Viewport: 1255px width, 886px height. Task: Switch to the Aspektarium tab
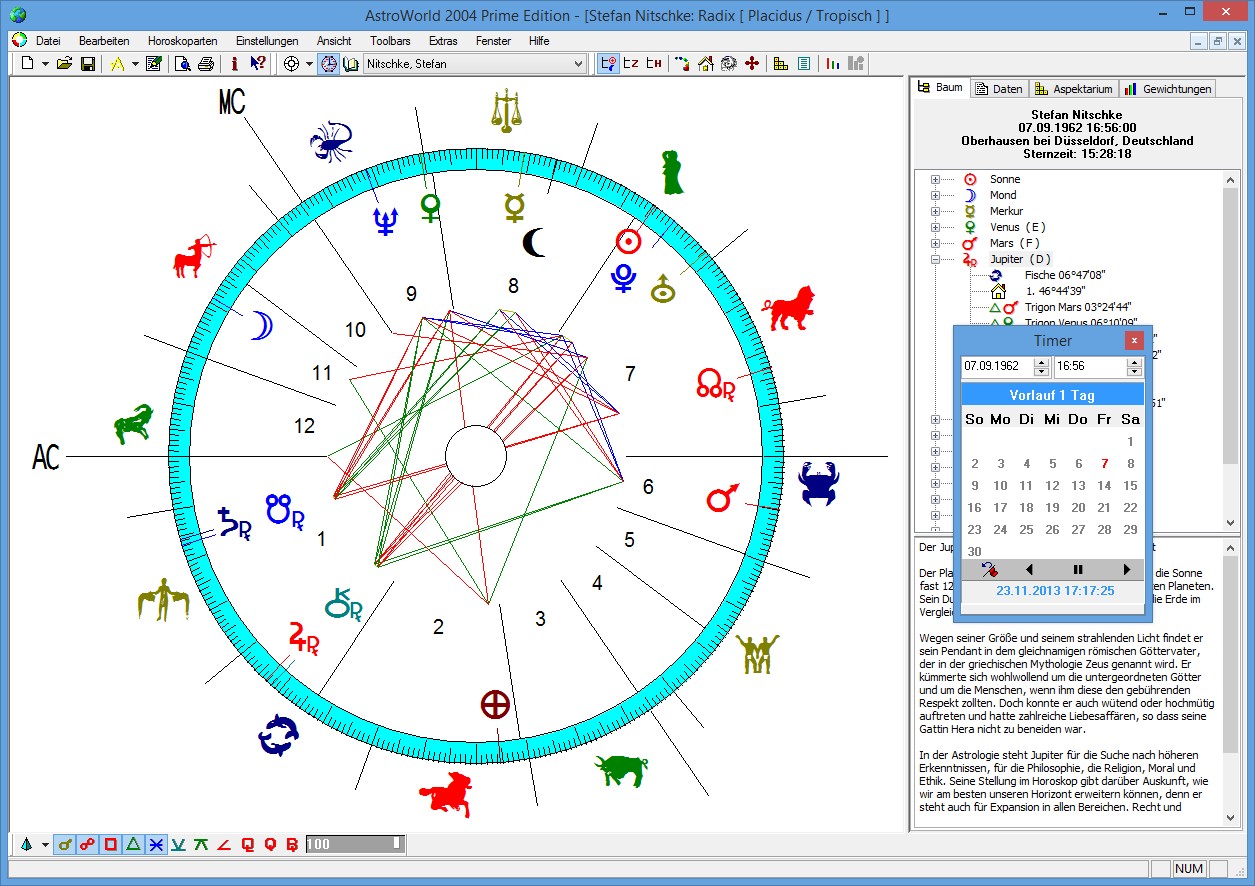(1073, 89)
